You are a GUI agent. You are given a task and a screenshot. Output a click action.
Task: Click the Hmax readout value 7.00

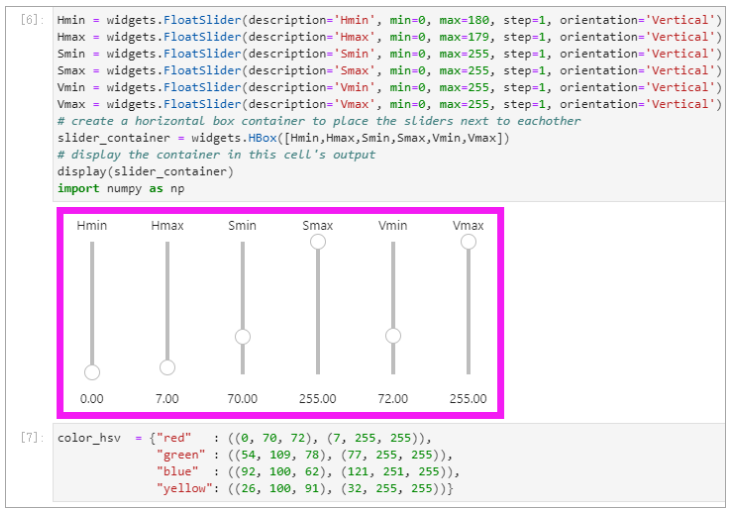tap(167, 399)
